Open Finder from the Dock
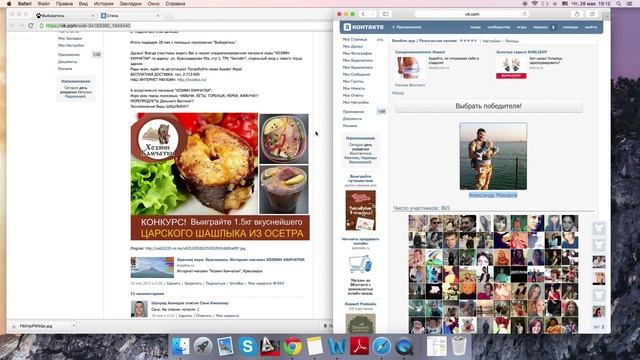640x360 pixels. click(181, 347)
